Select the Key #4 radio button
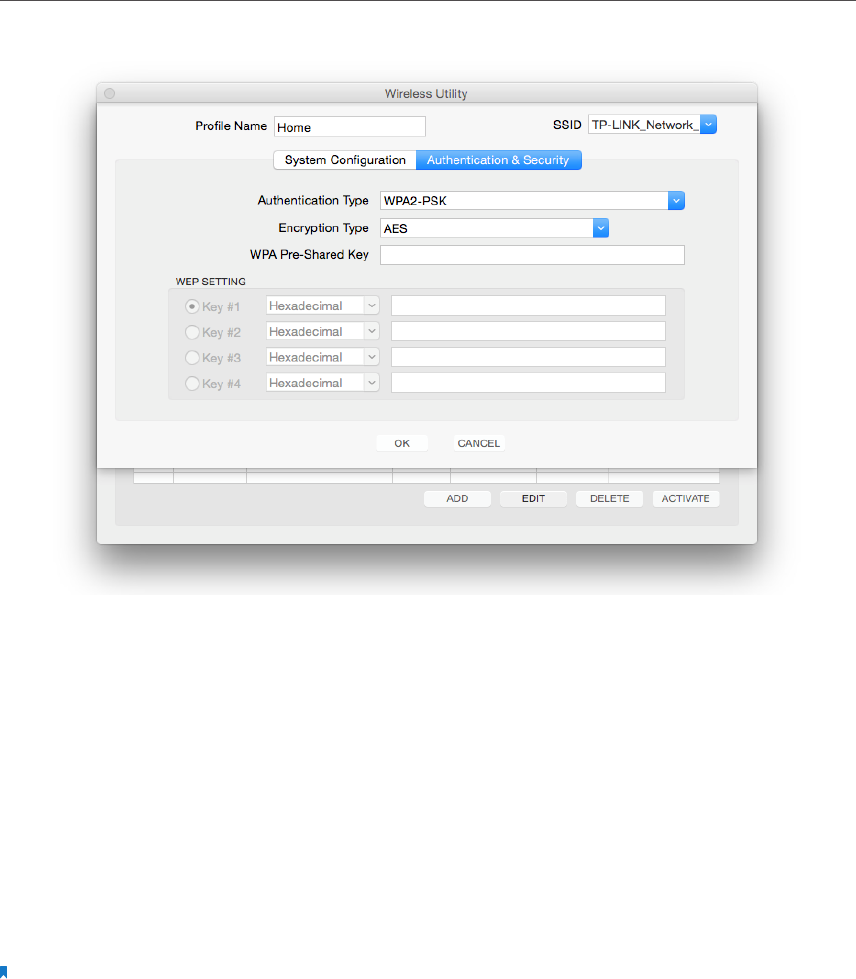This screenshot has width=856, height=979. pos(192,383)
